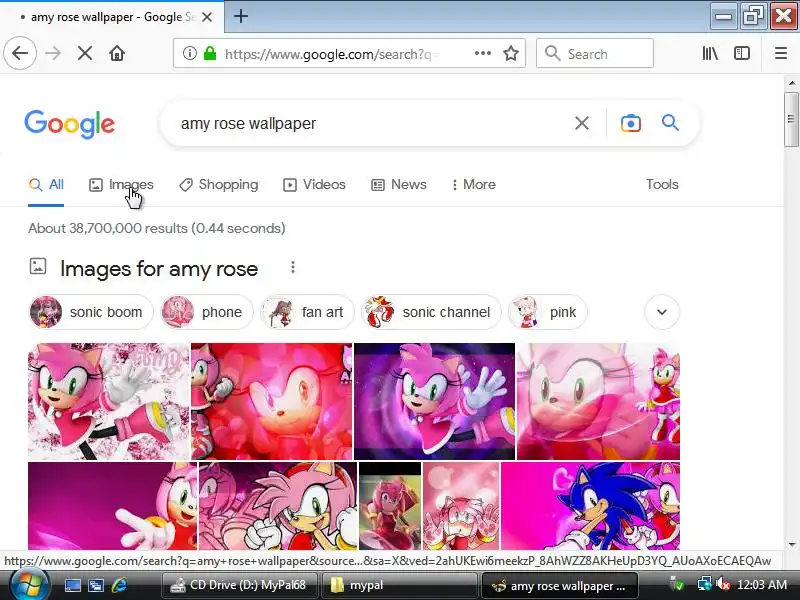Screen dimensions: 800x600
Task: Show site information icon in address bar
Action: pos(189,53)
